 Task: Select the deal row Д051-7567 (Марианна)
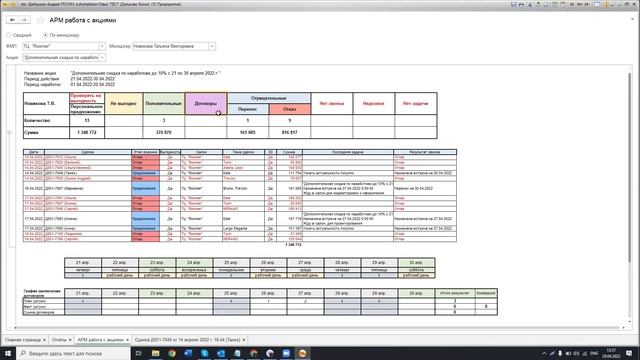pyautogui.click(x=240, y=189)
